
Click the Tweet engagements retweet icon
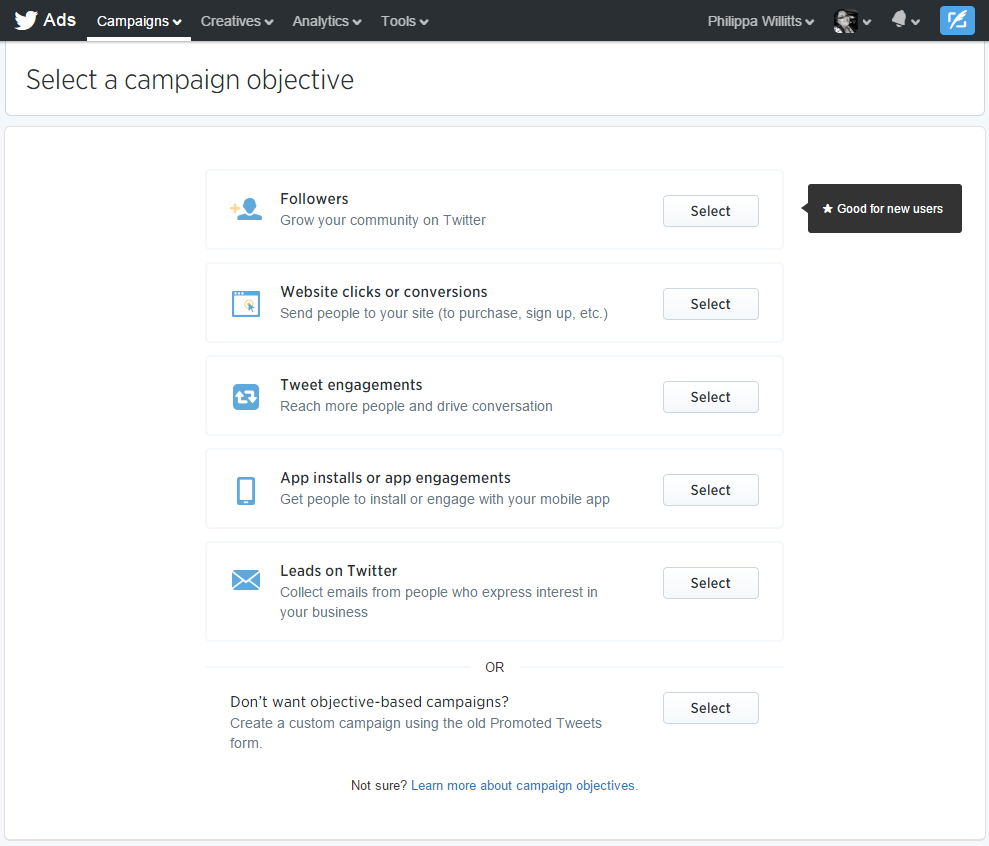click(x=246, y=397)
